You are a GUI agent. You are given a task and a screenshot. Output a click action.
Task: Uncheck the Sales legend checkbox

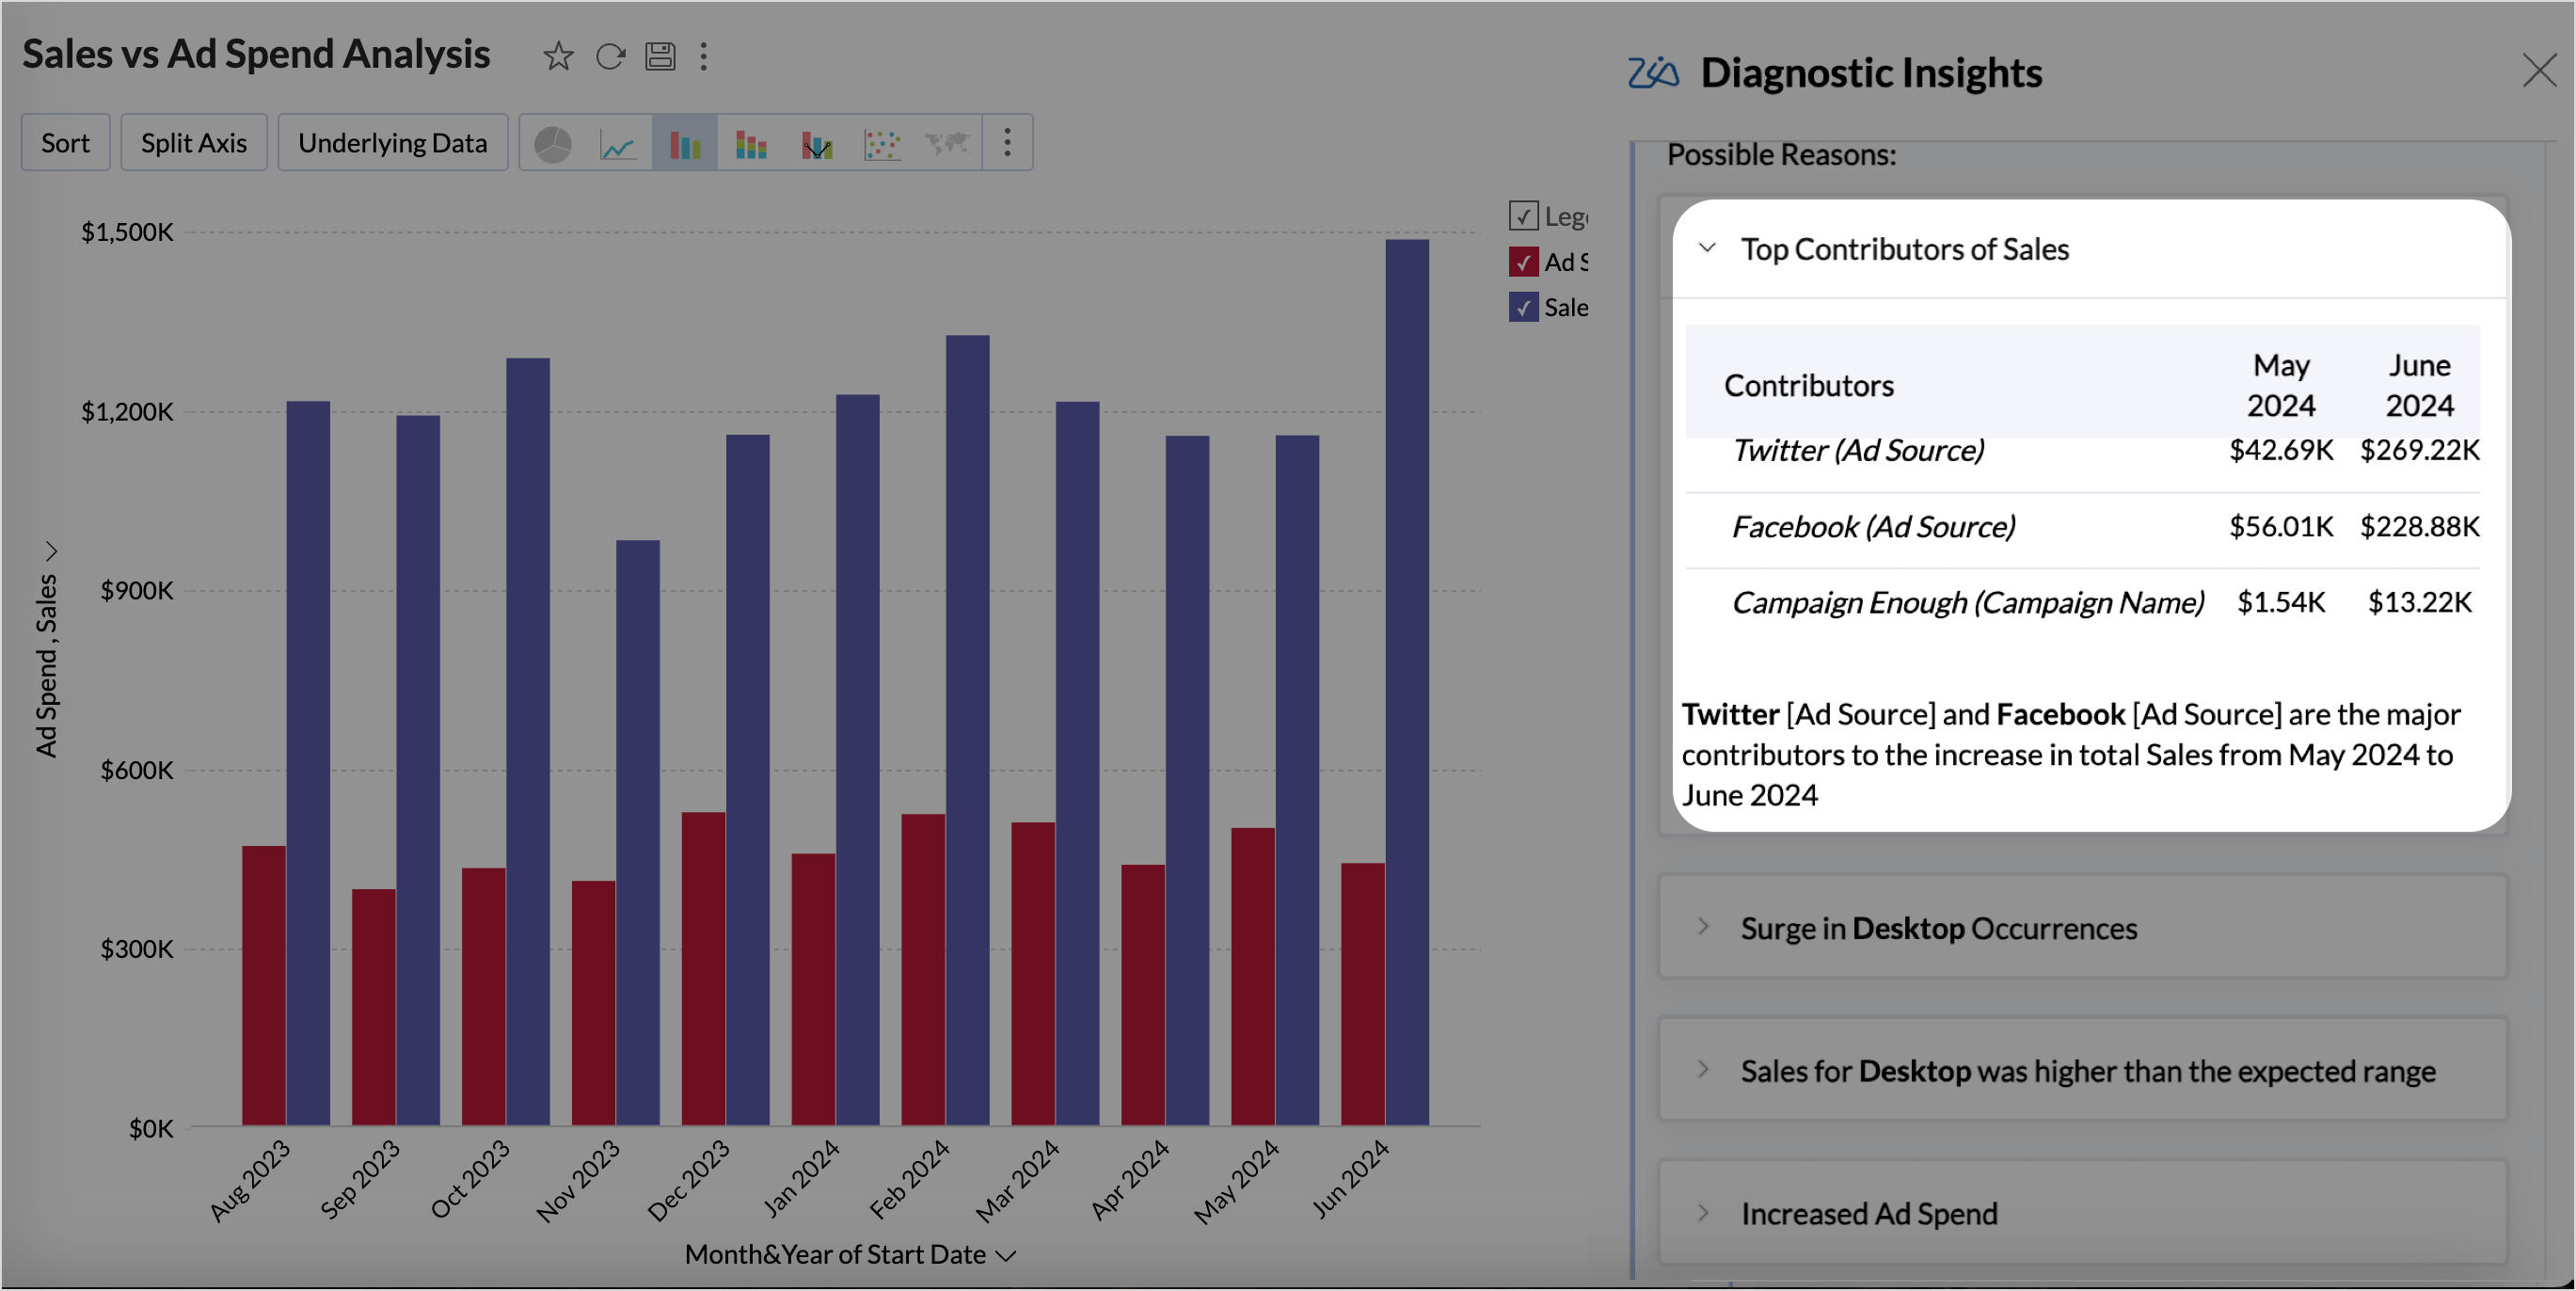tap(1523, 307)
